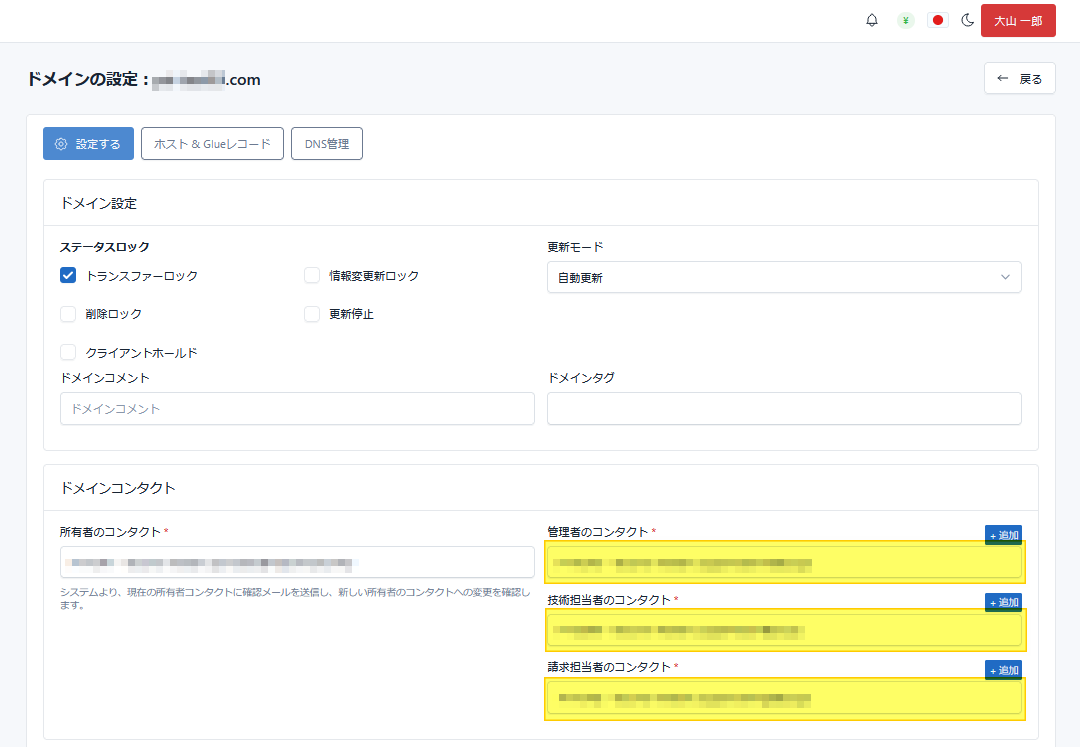Image resolution: width=1080 pixels, height=747 pixels.
Task: Click 追加 button for 技術担当者のコンタクト
Action: pyautogui.click(x=1003, y=602)
